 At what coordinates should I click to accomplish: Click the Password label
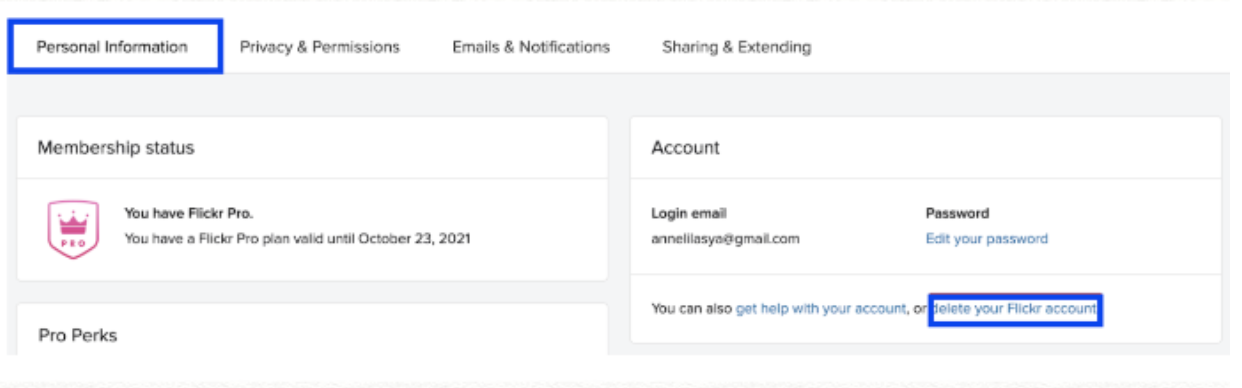957,213
